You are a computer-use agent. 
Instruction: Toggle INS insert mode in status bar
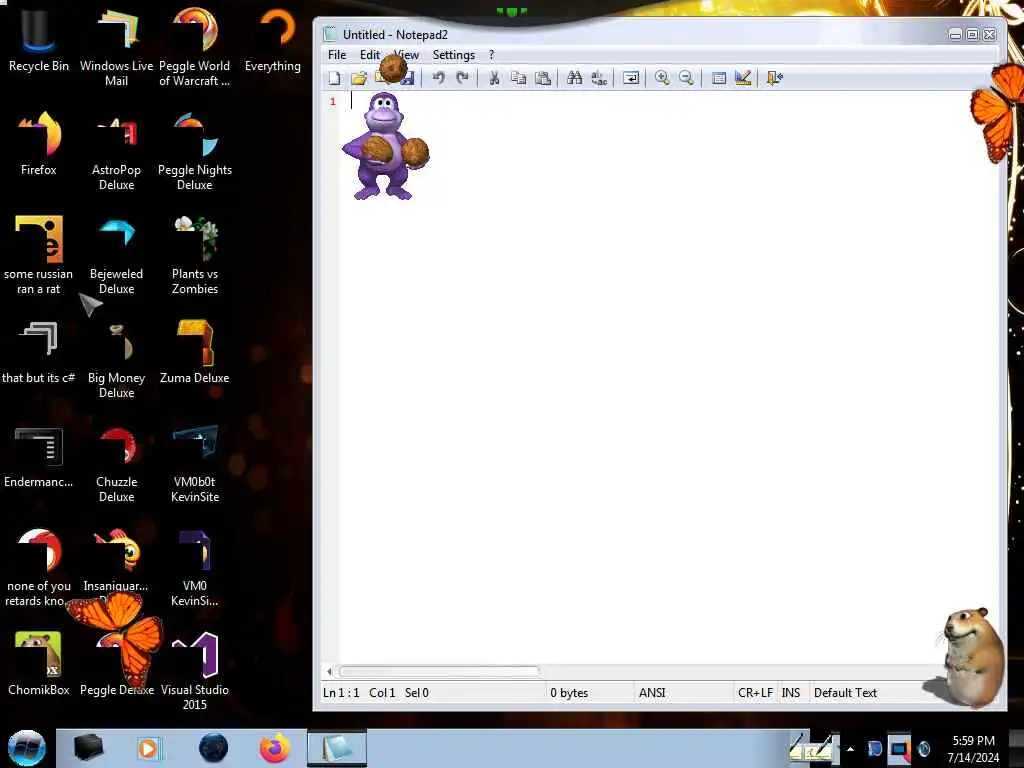click(791, 693)
